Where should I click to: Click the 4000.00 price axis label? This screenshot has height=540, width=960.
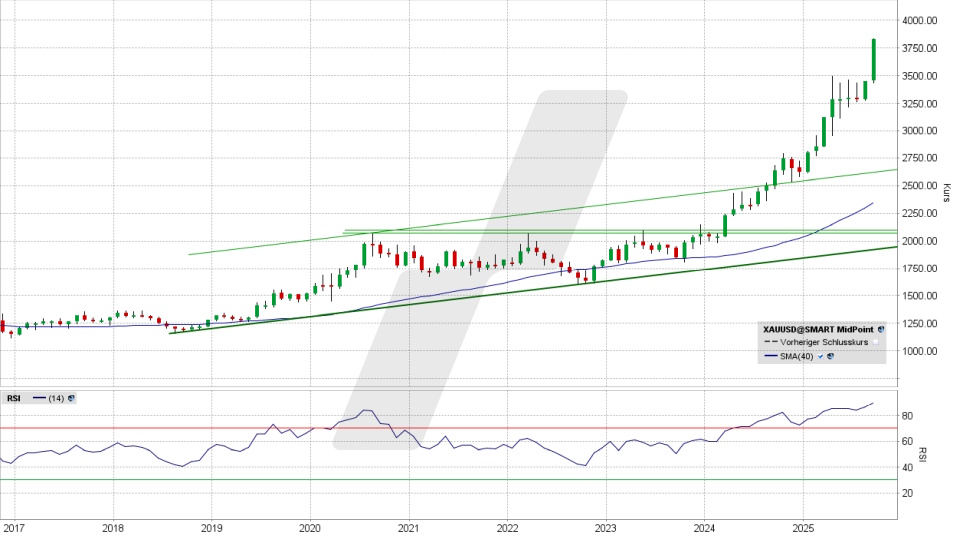coord(918,20)
